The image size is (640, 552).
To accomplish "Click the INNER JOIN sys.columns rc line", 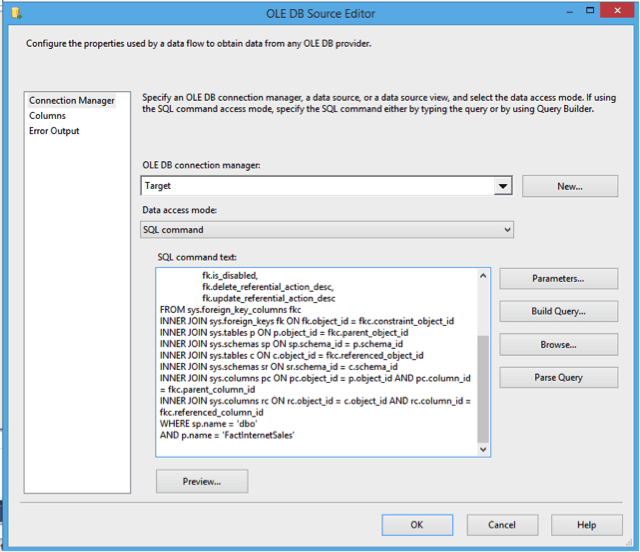I will click(315, 406).
